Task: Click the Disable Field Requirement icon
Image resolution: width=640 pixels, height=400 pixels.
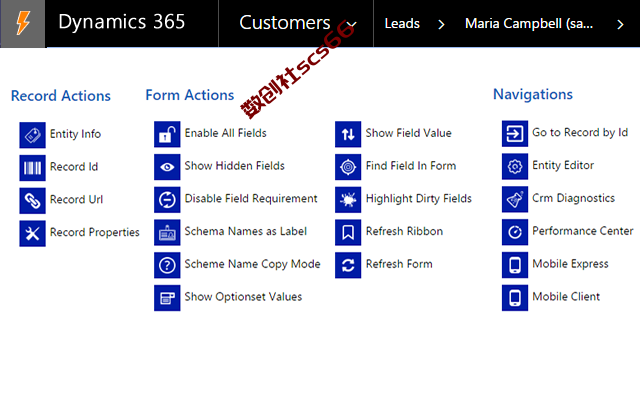Action: [167, 200]
